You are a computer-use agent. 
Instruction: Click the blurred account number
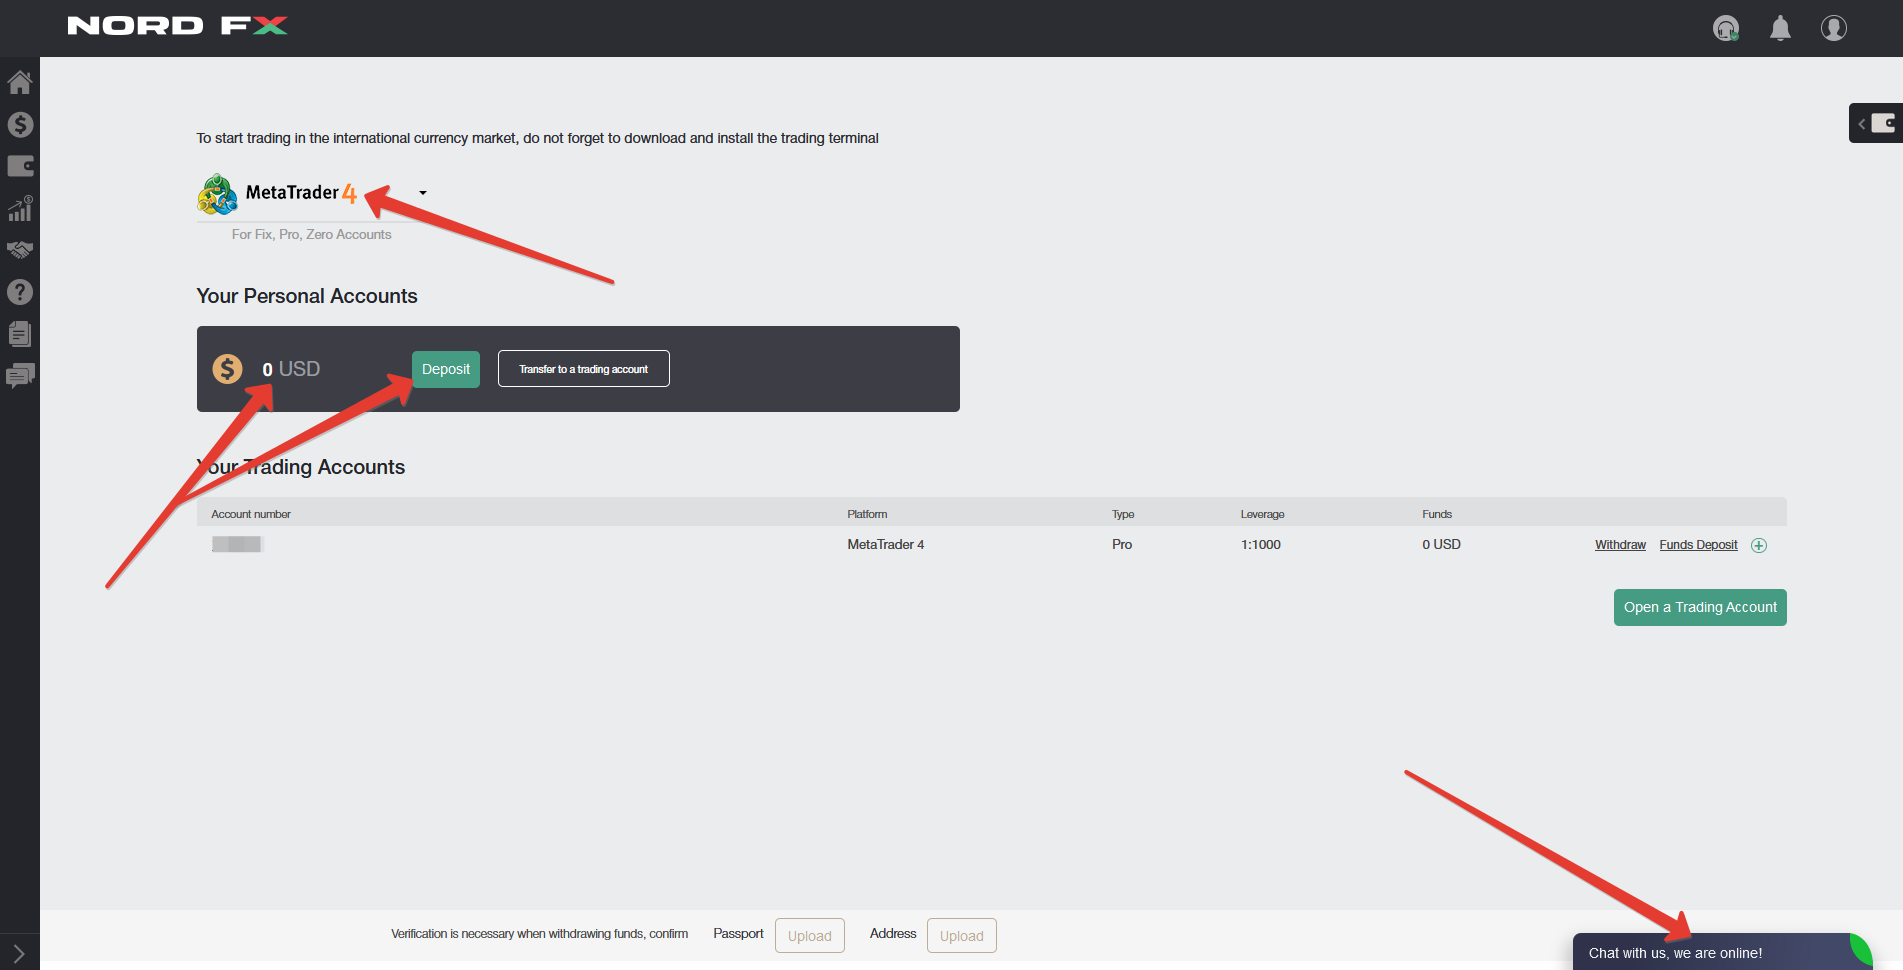pyautogui.click(x=237, y=544)
